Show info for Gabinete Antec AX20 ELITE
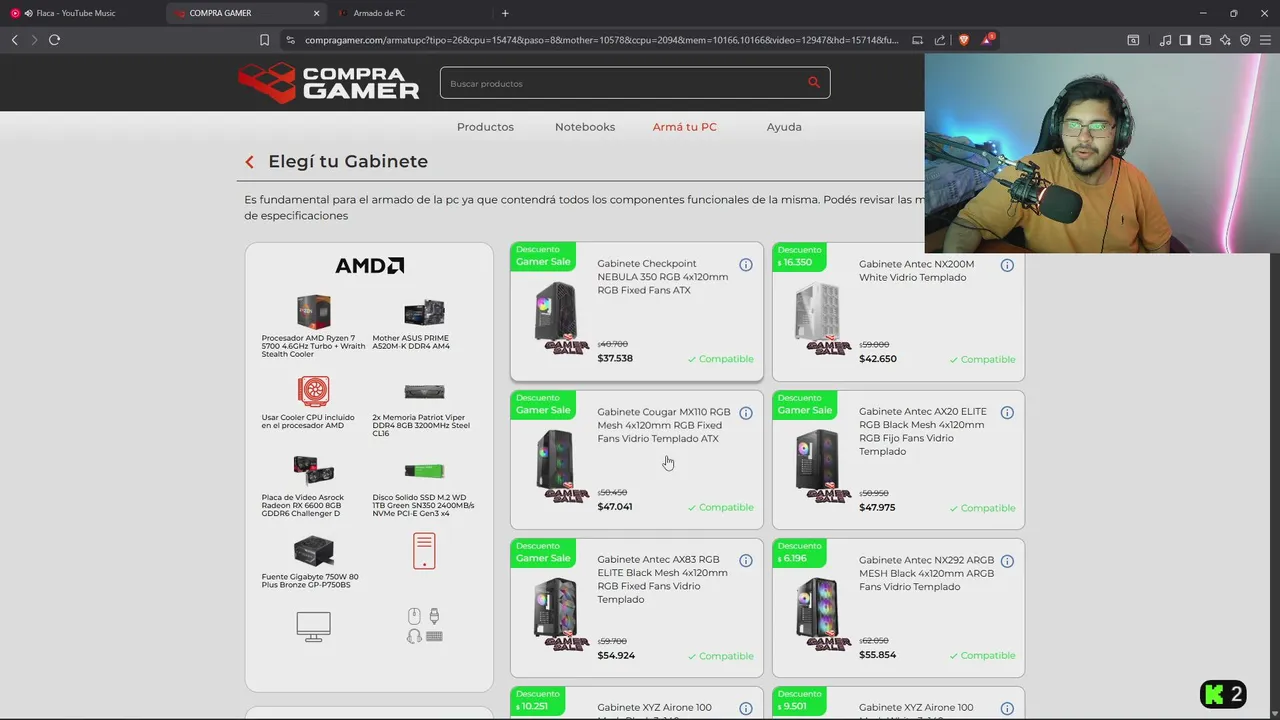 [x=1007, y=413]
